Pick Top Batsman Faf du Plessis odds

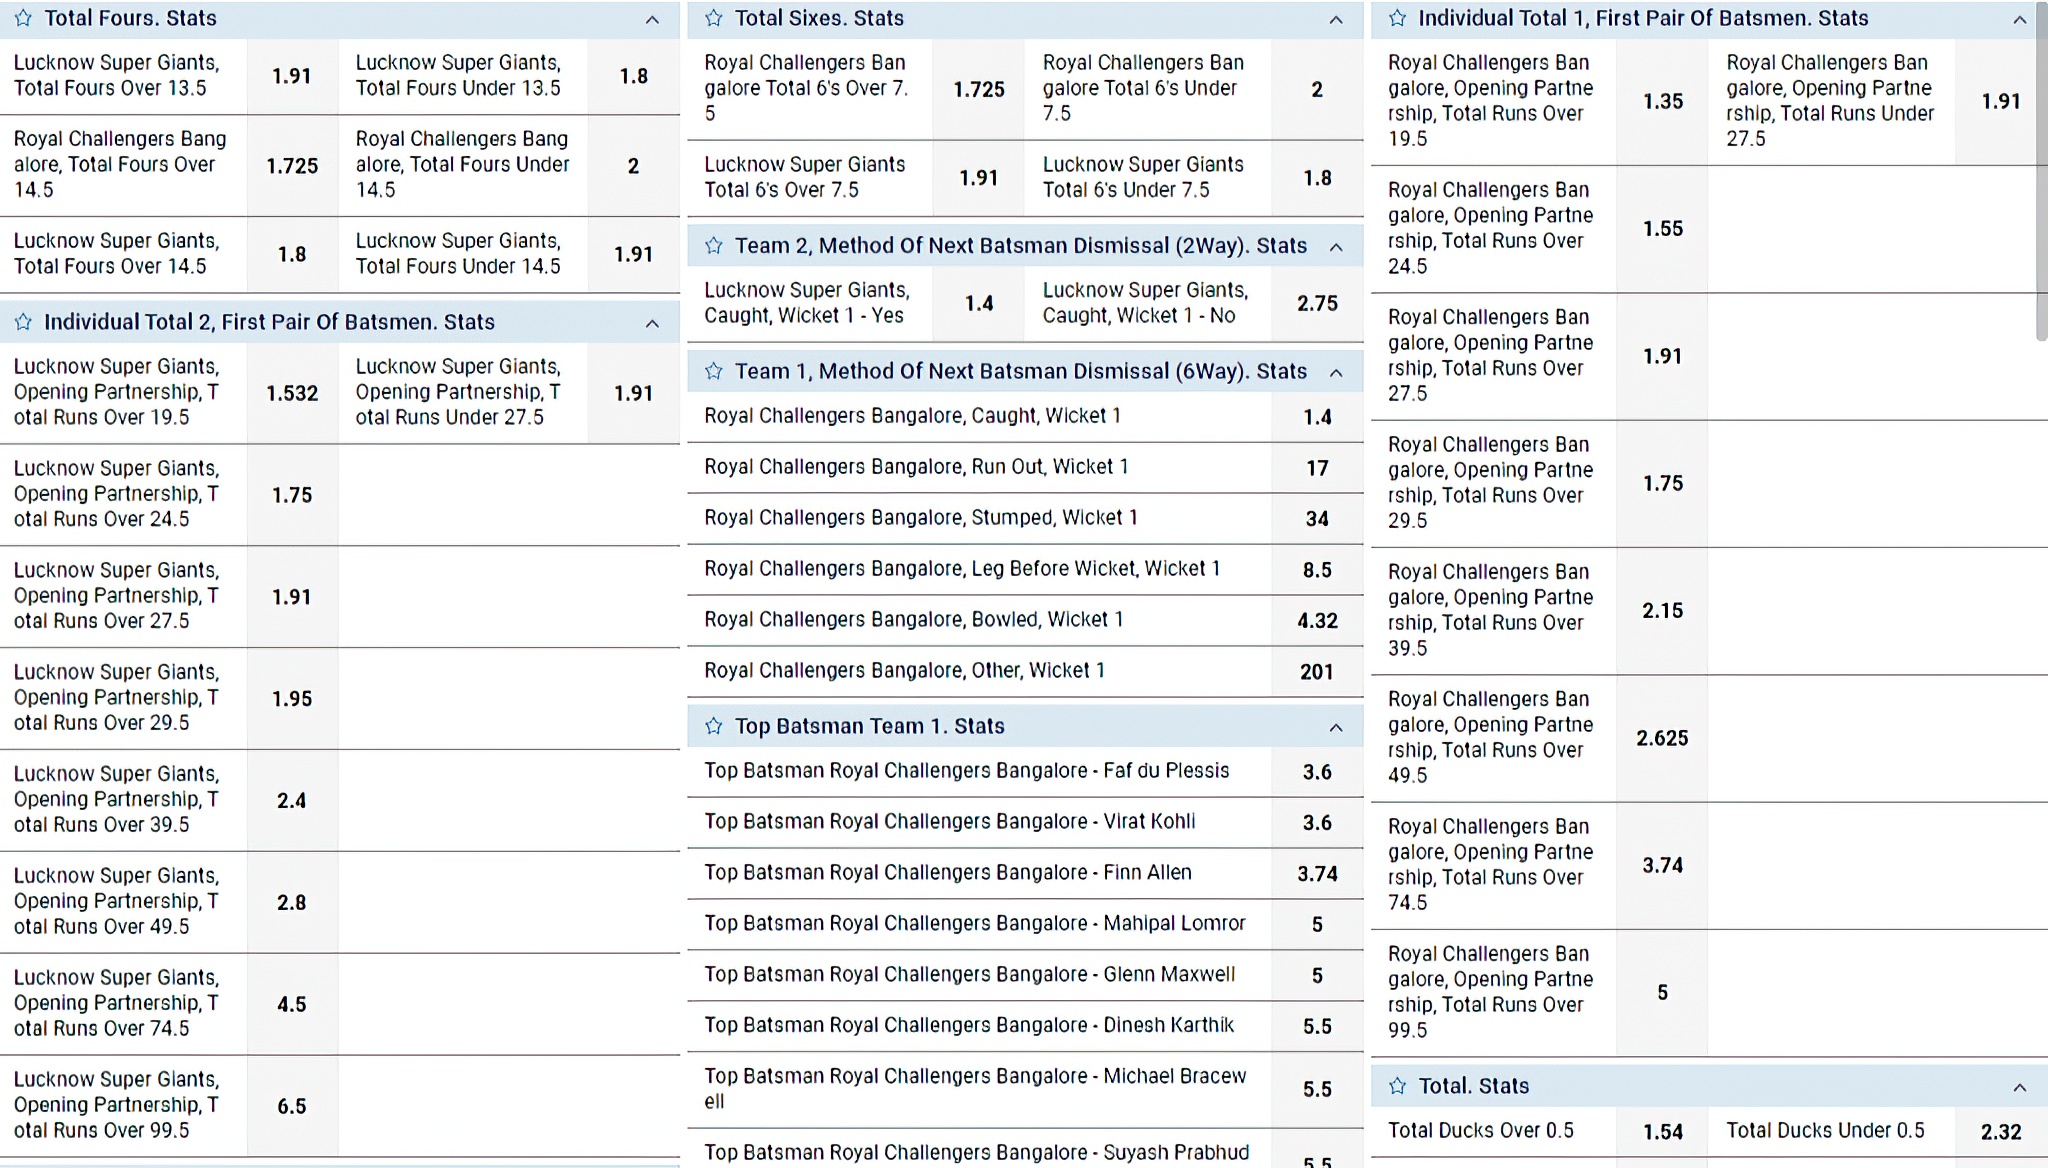1317,772
